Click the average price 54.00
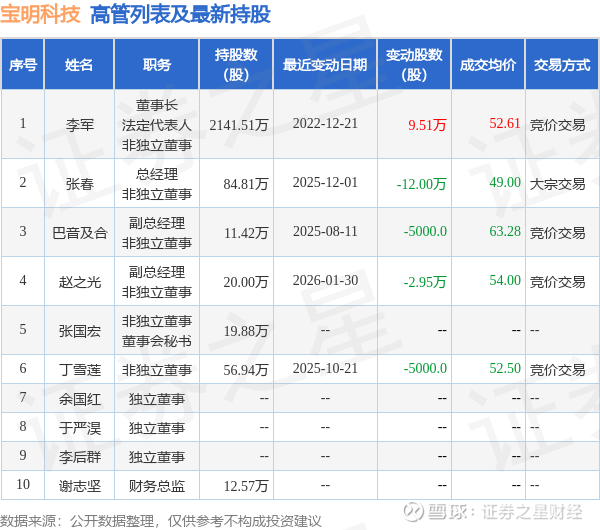This screenshot has width=600, height=530. pos(505,280)
